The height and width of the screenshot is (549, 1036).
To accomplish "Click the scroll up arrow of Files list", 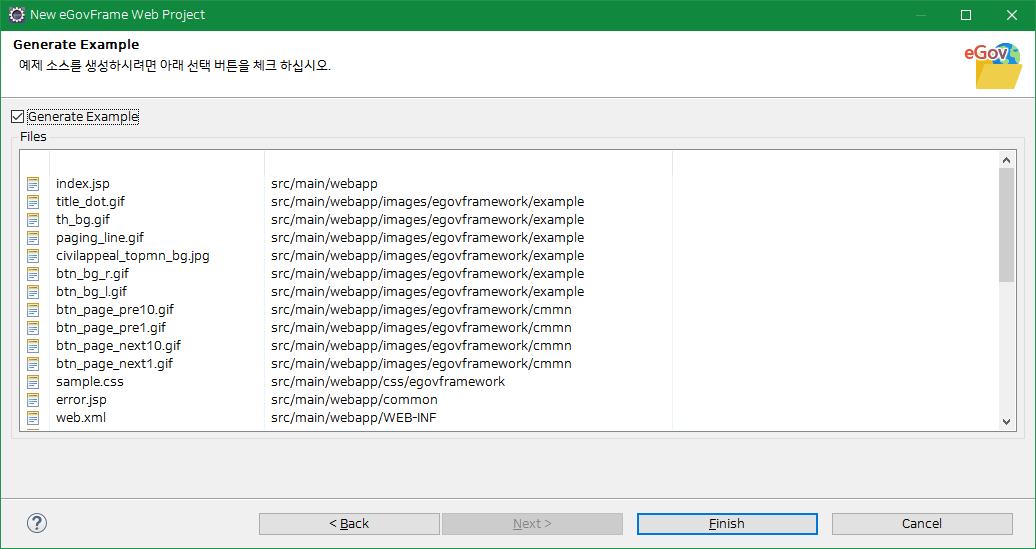I will coord(1006,159).
